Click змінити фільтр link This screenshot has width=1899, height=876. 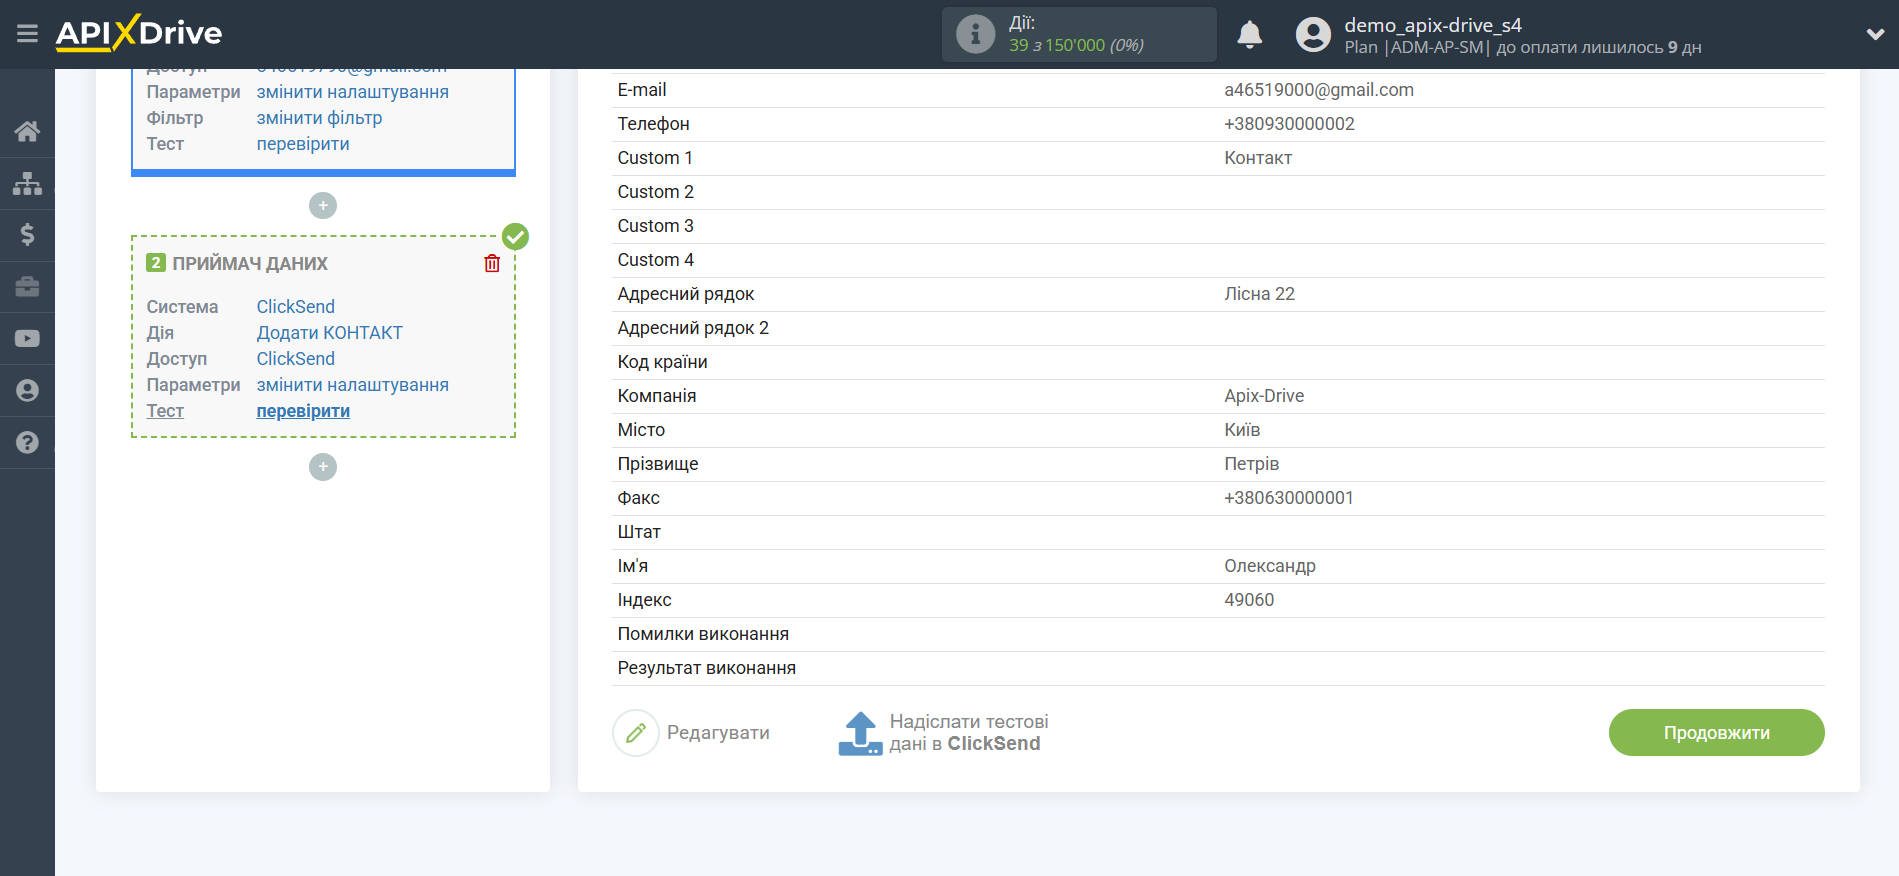click(320, 118)
